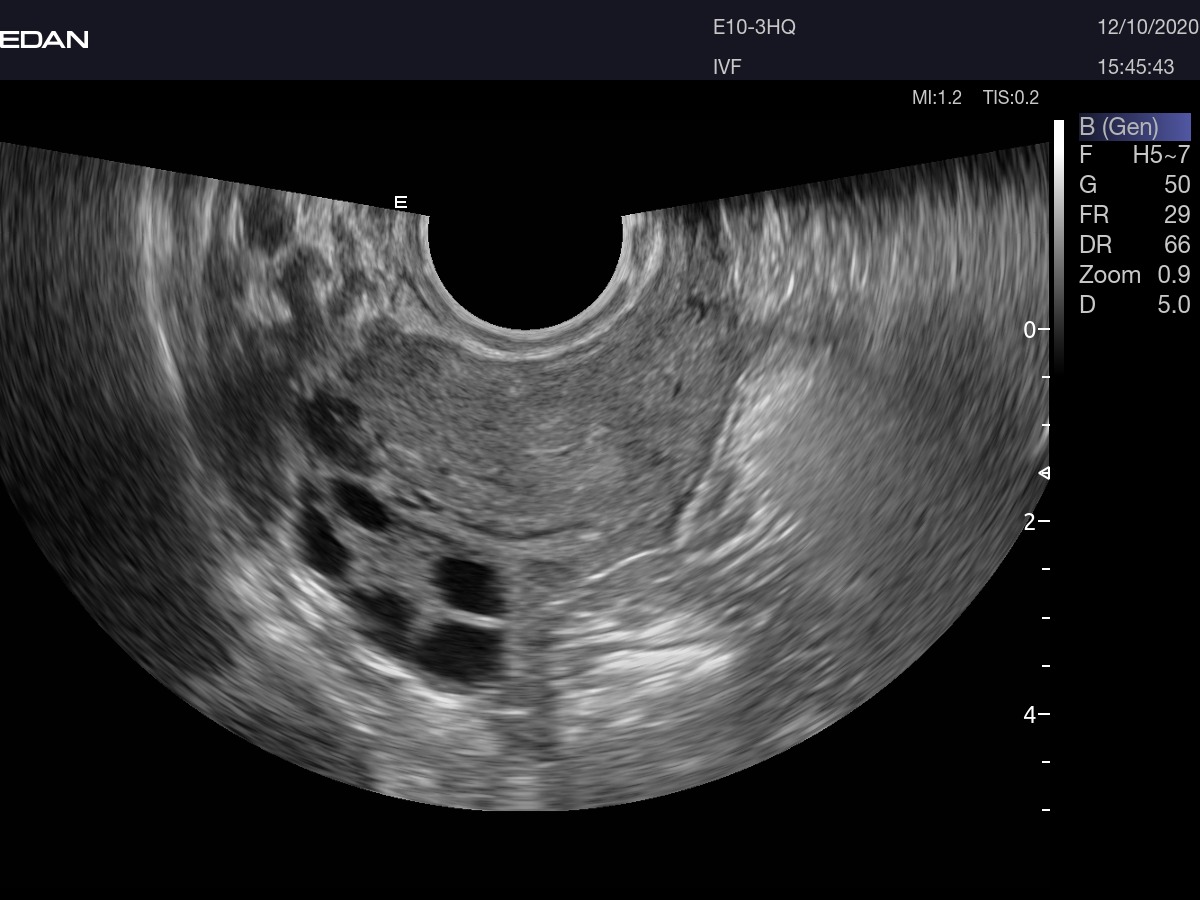Image resolution: width=1200 pixels, height=900 pixels.
Task: Click the E10-3HQ probe label
Action: click(754, 28)
